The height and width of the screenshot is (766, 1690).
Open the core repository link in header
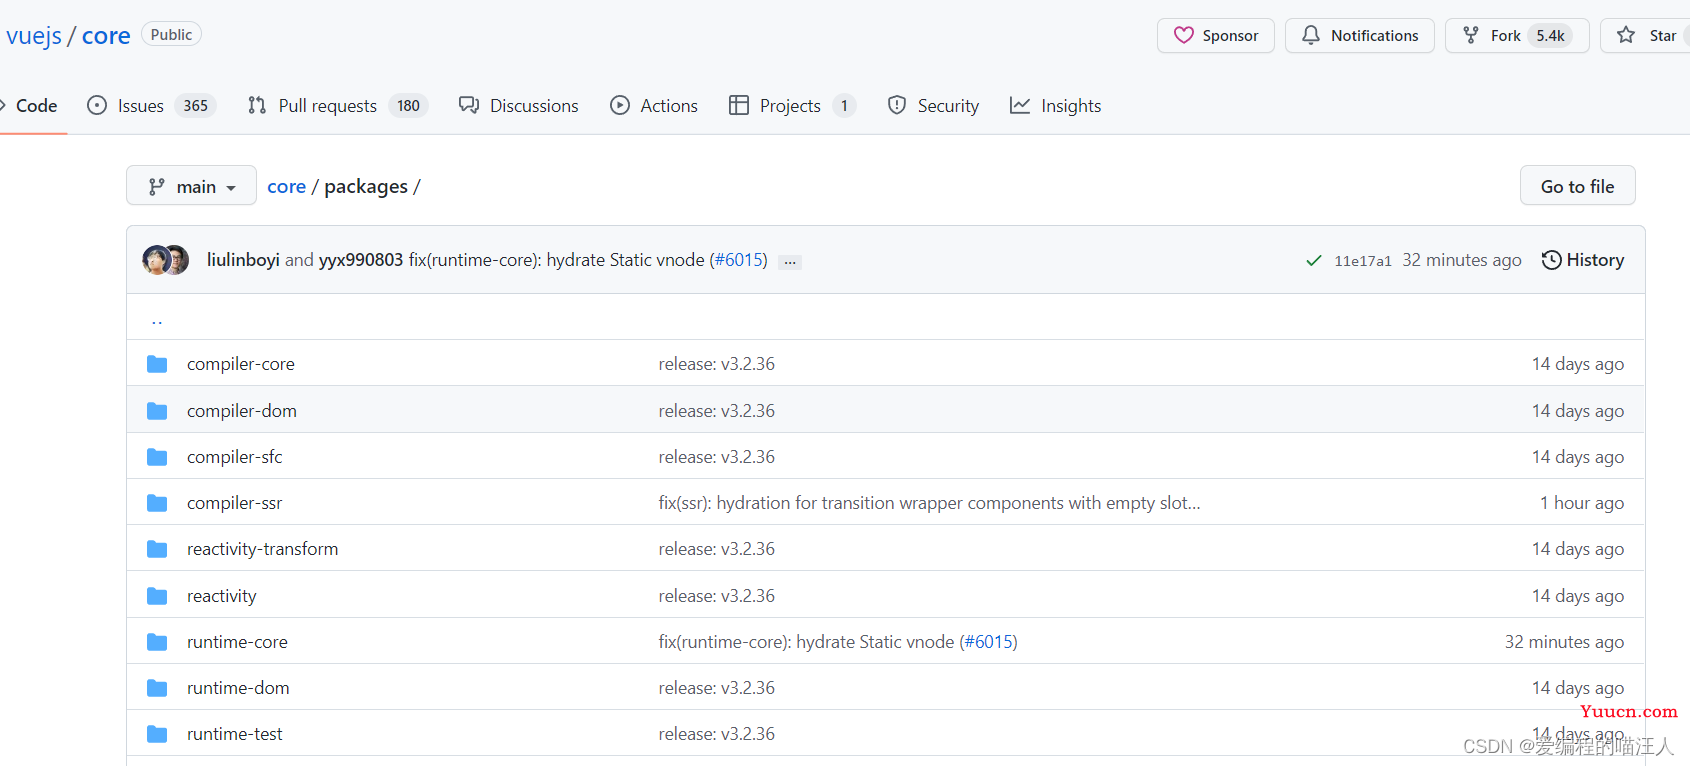pyautogui.click(x=106, y=36)
